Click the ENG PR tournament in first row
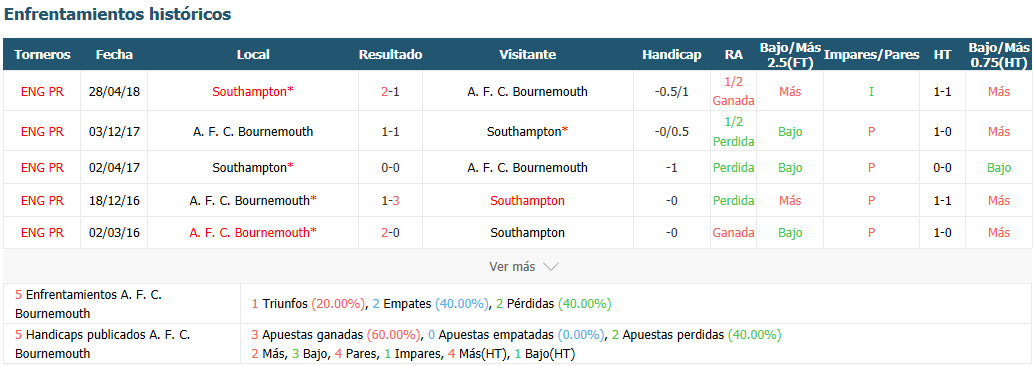The width and height of the screenshot is (1033, 366). coord(42,92)
